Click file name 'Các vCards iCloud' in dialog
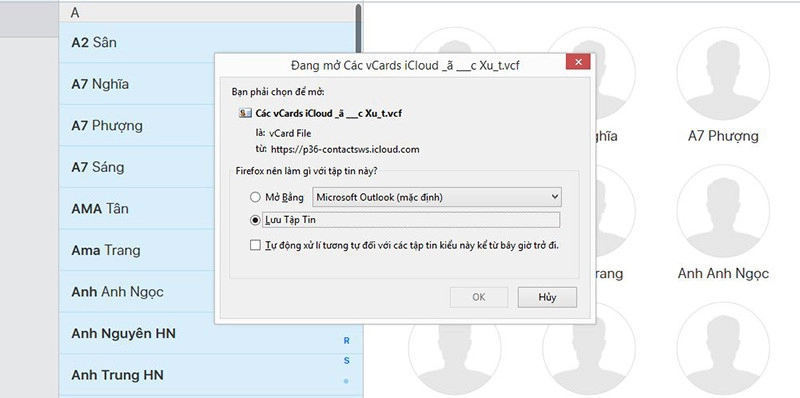The image size is (800, 398). pyautogui.click(x=329, y=113)
